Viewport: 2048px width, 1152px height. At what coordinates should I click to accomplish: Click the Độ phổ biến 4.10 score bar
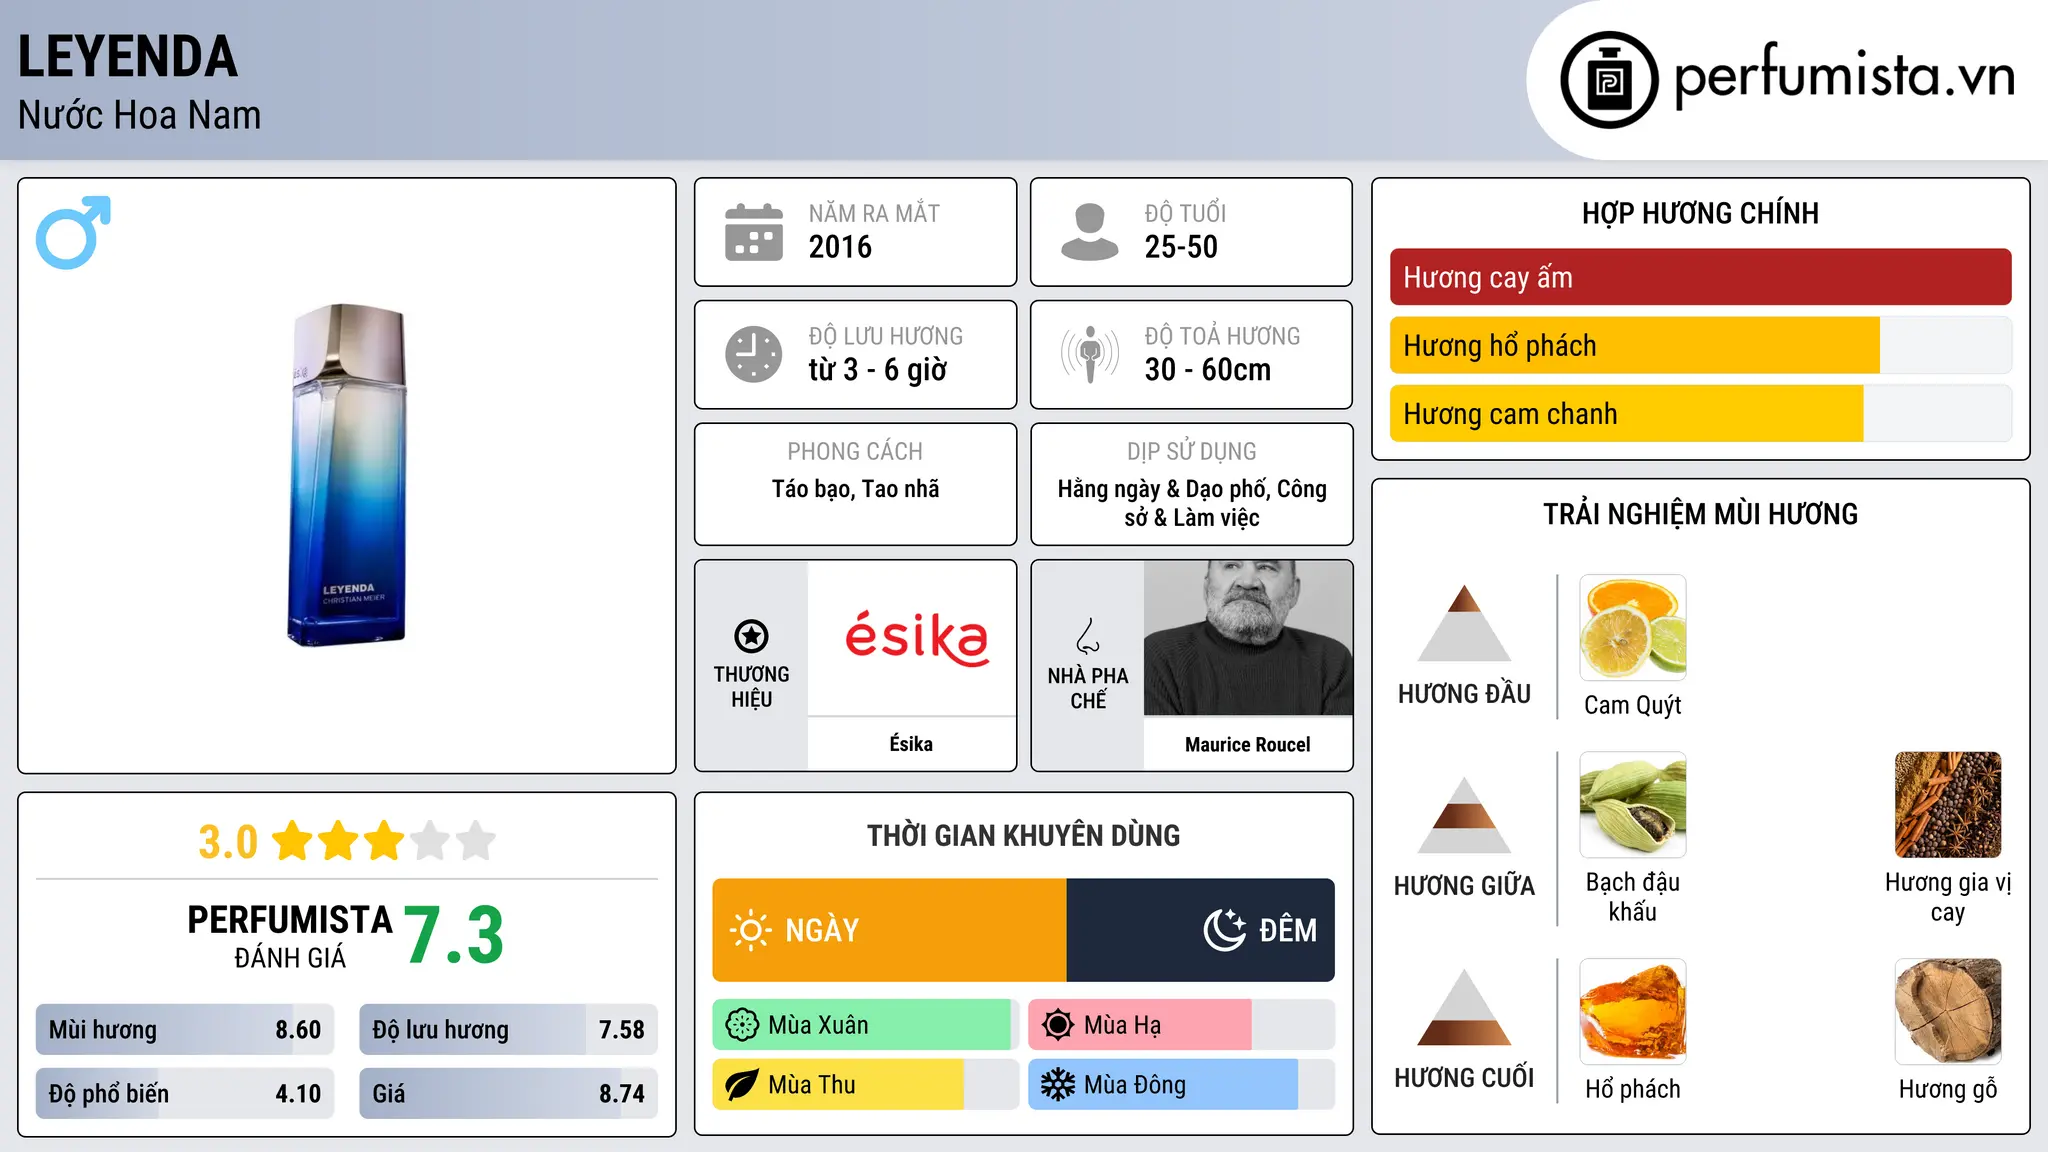[x=185, y=1094]
